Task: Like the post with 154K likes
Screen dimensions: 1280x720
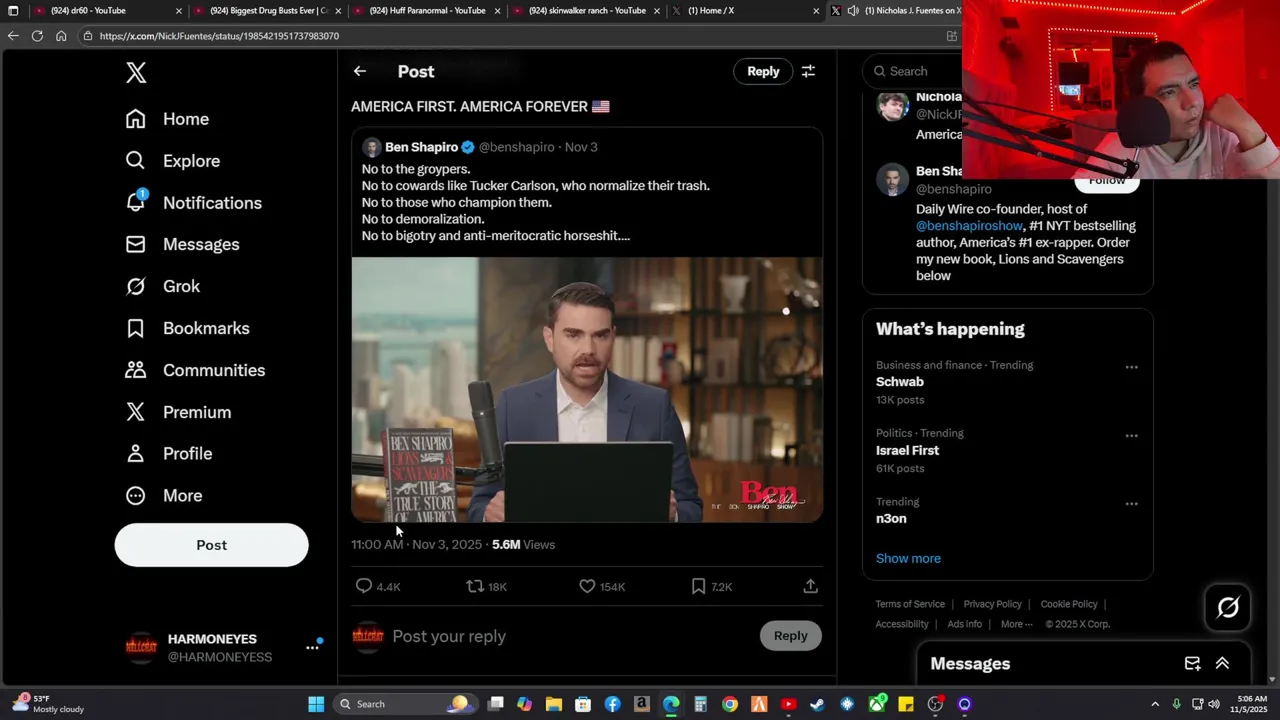Action: pos(587,586)
